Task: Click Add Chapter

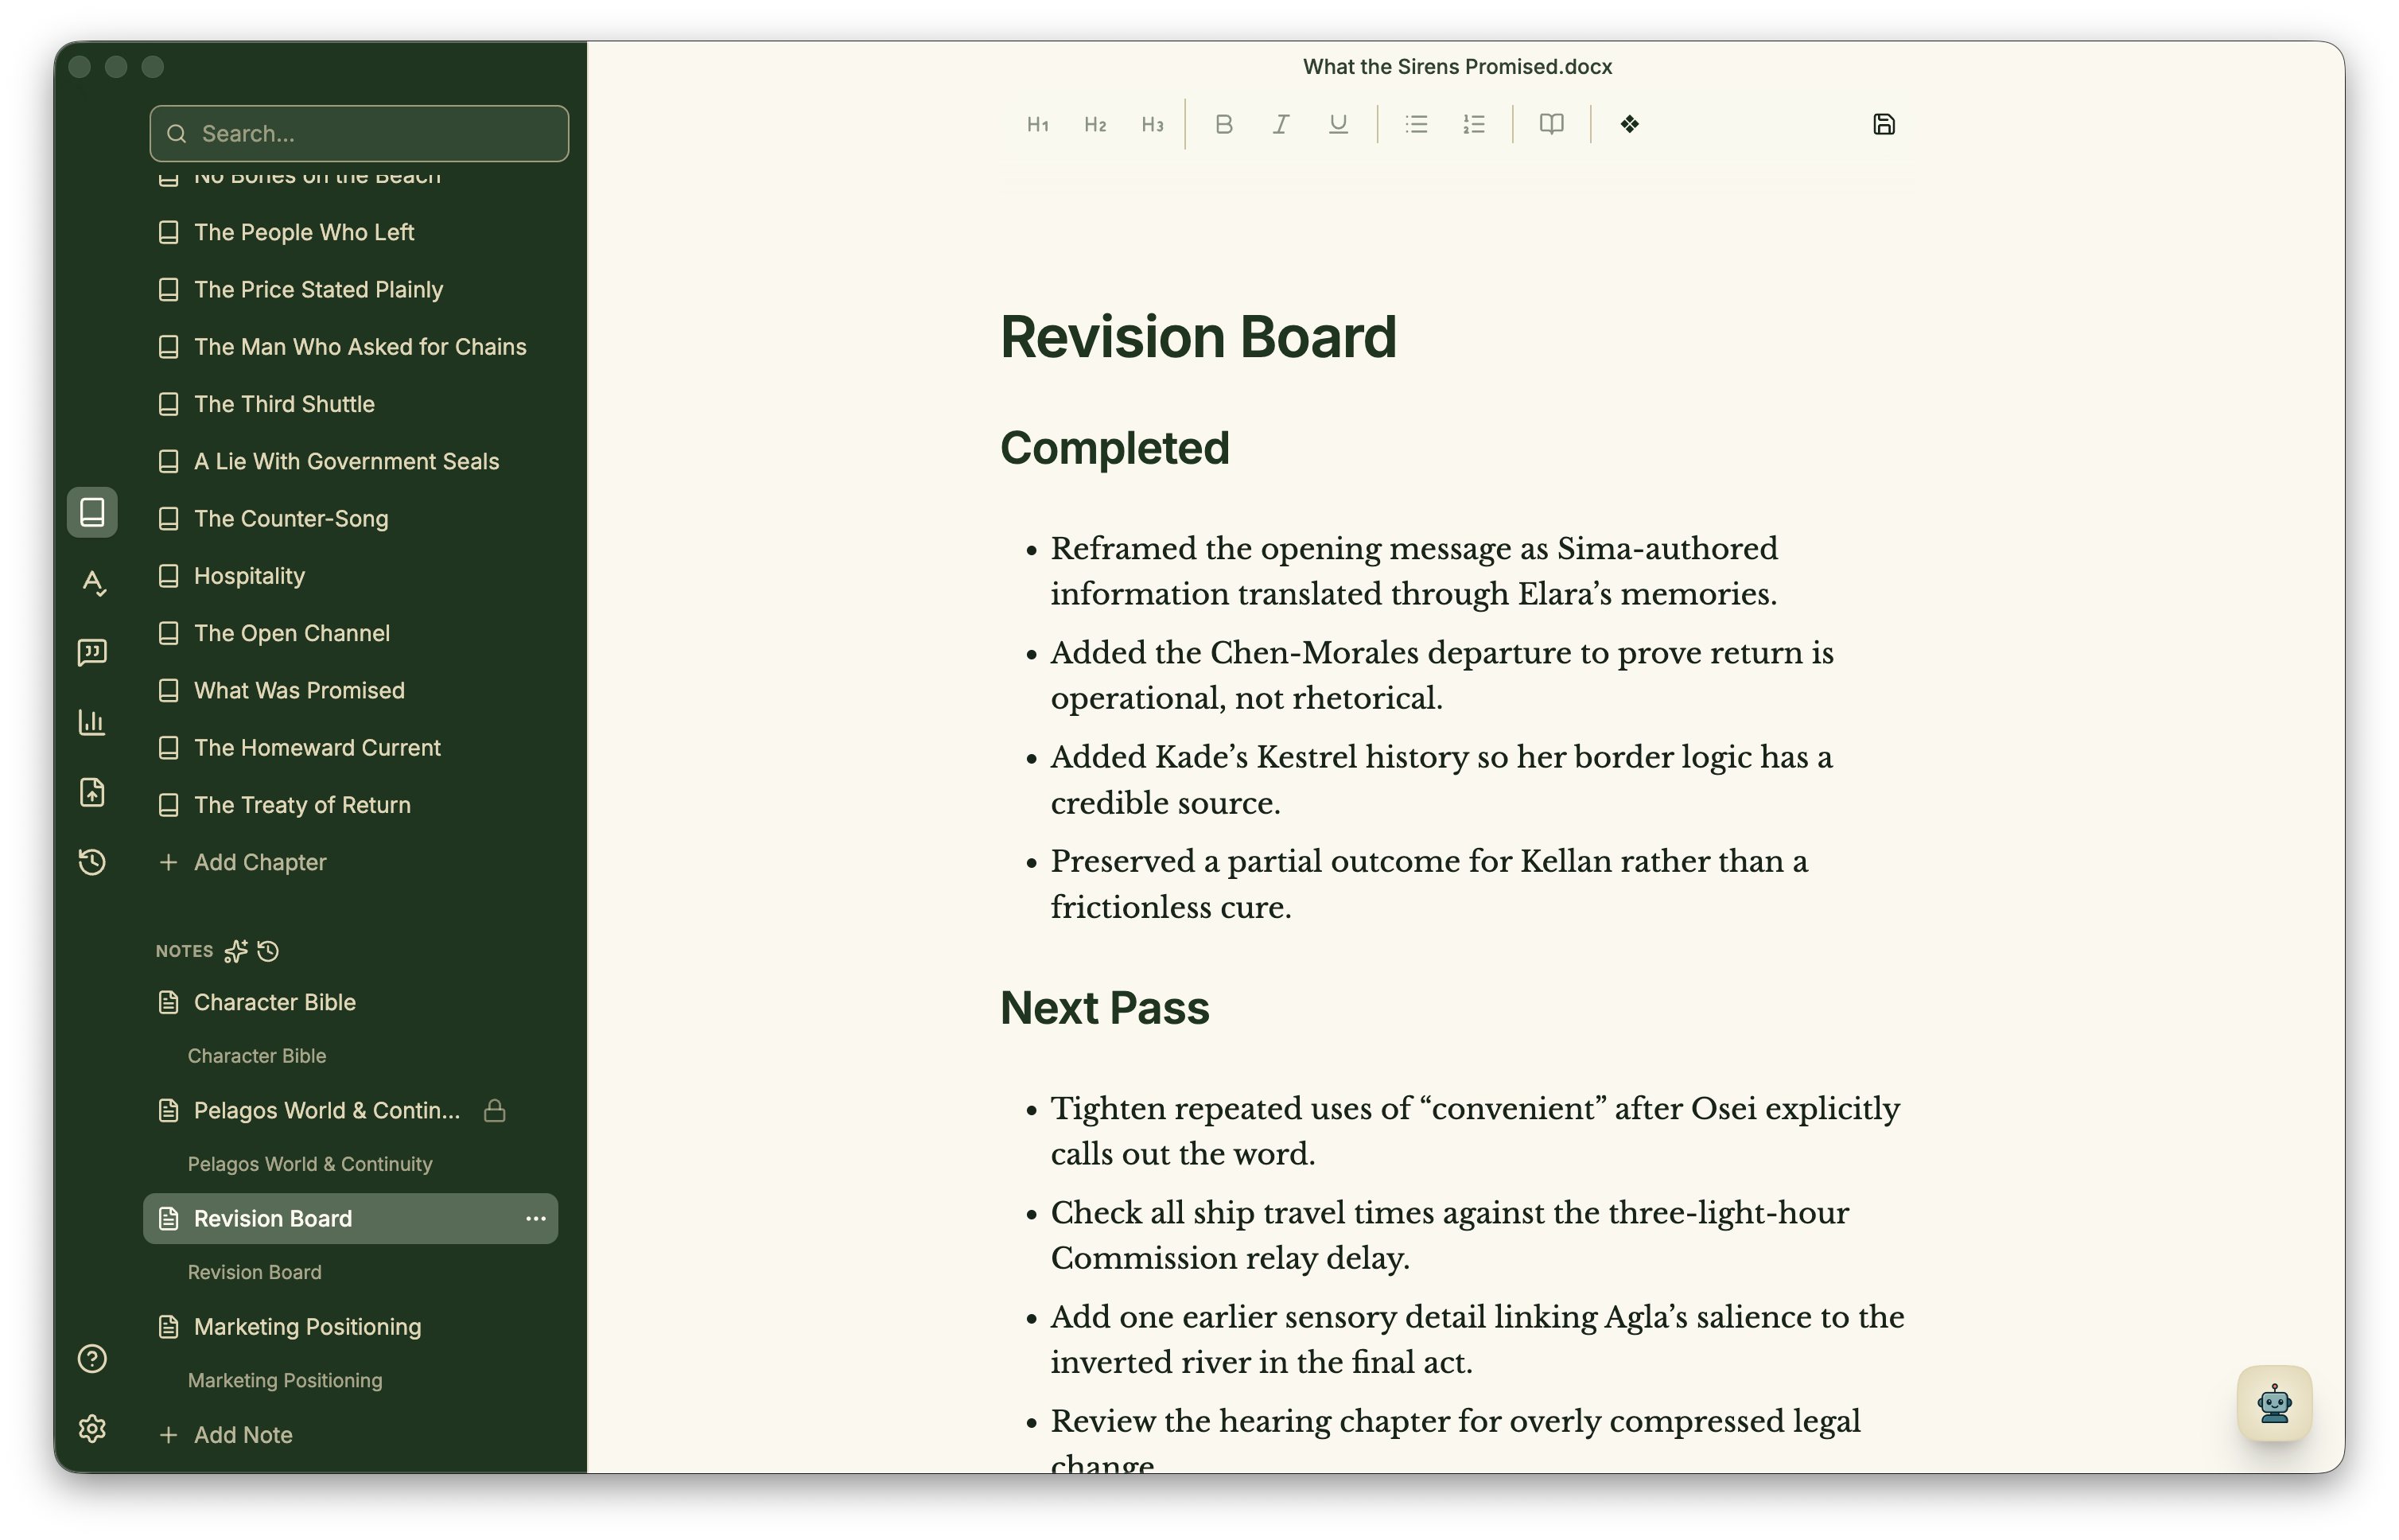Action: [350, 862]
